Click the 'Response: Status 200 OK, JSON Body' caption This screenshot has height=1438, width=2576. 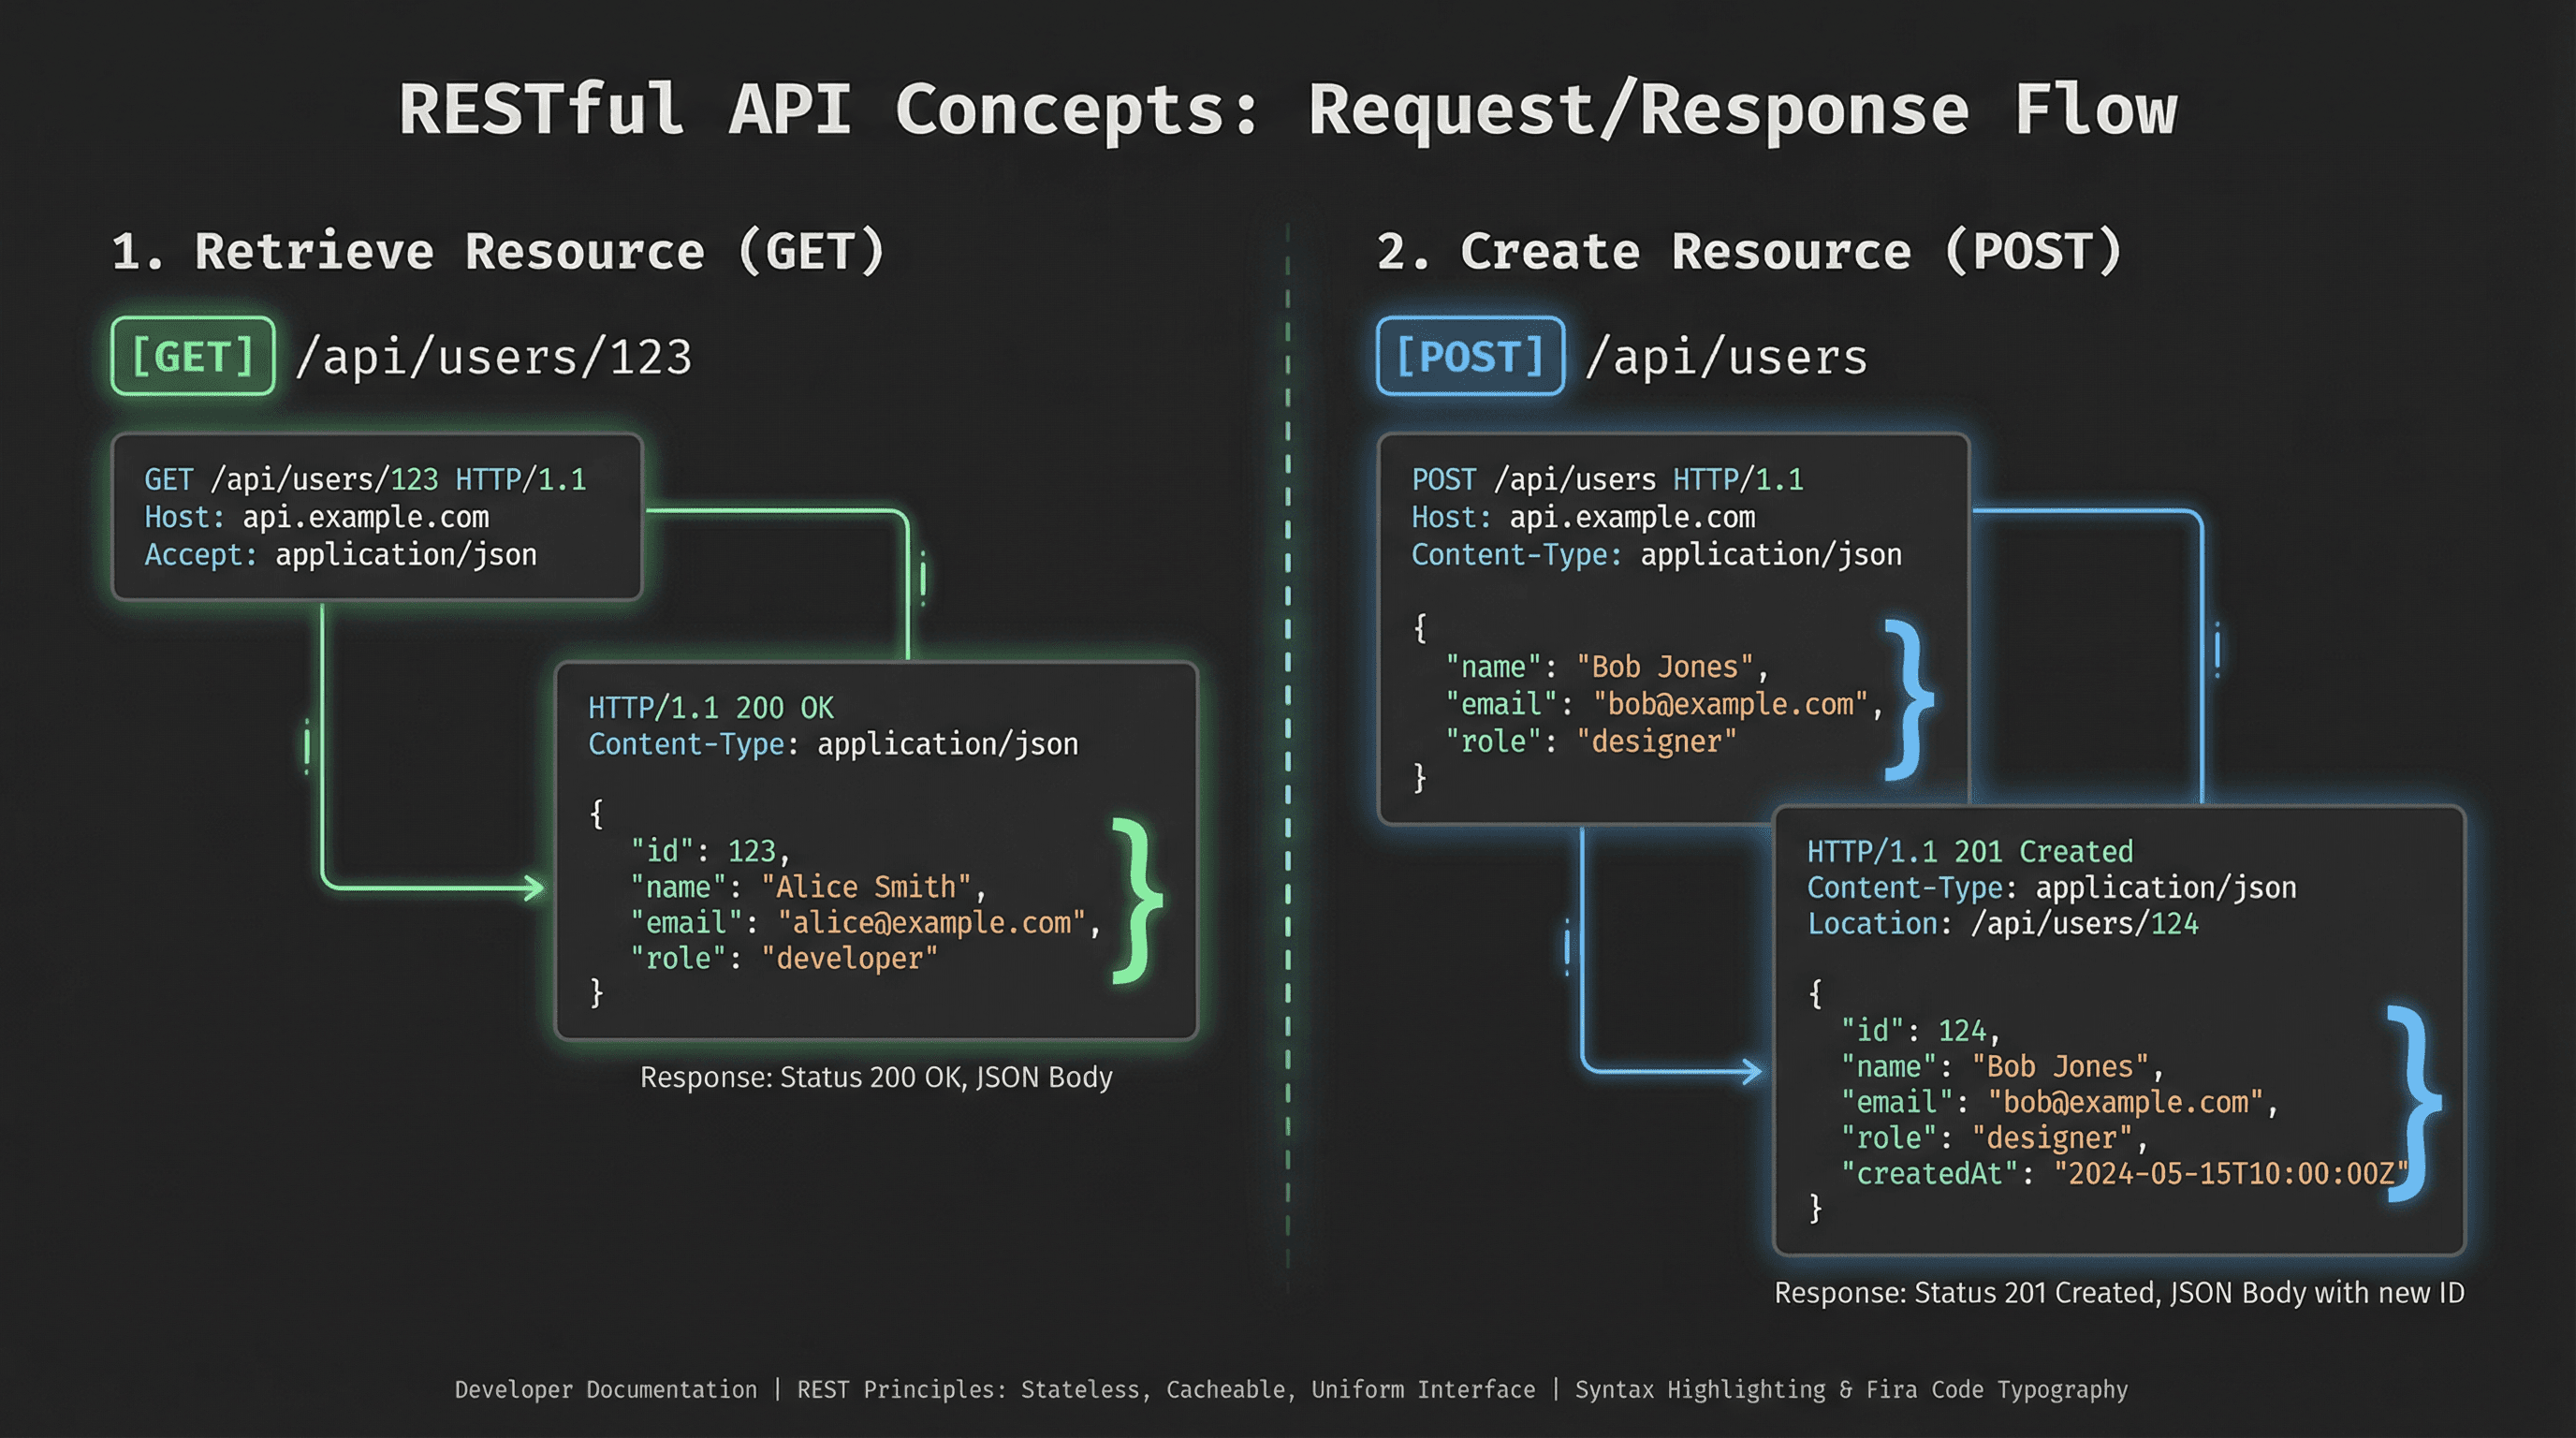[876, 1077]
